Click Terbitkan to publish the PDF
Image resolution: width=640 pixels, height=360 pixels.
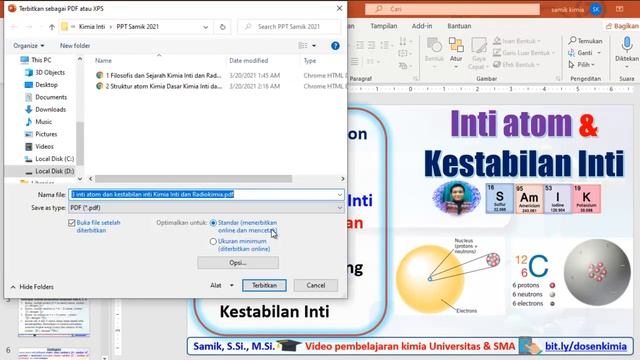(x=264, y=285)
